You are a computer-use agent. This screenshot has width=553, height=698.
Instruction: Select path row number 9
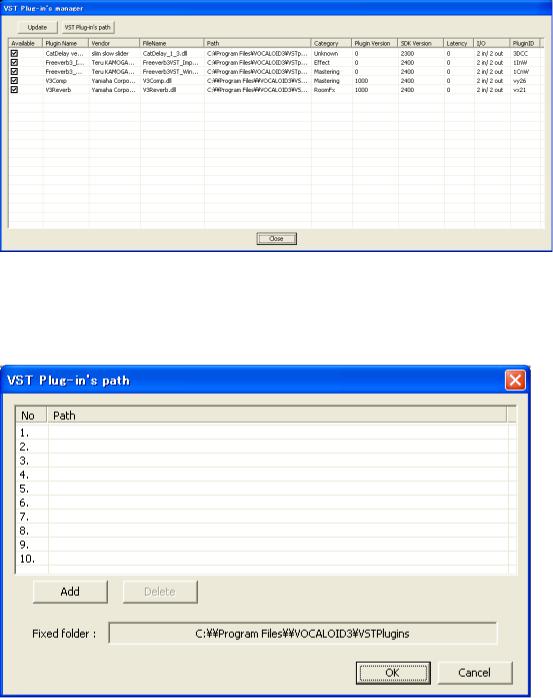[266, 544]
